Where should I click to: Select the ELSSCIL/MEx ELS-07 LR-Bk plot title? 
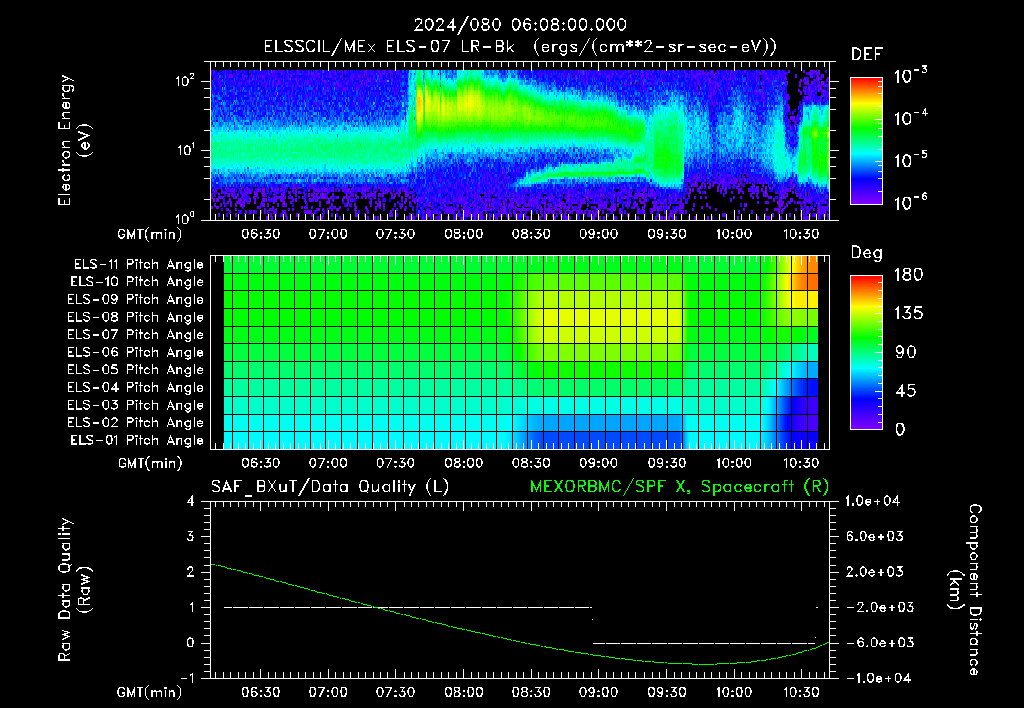(x=520, y=47)
